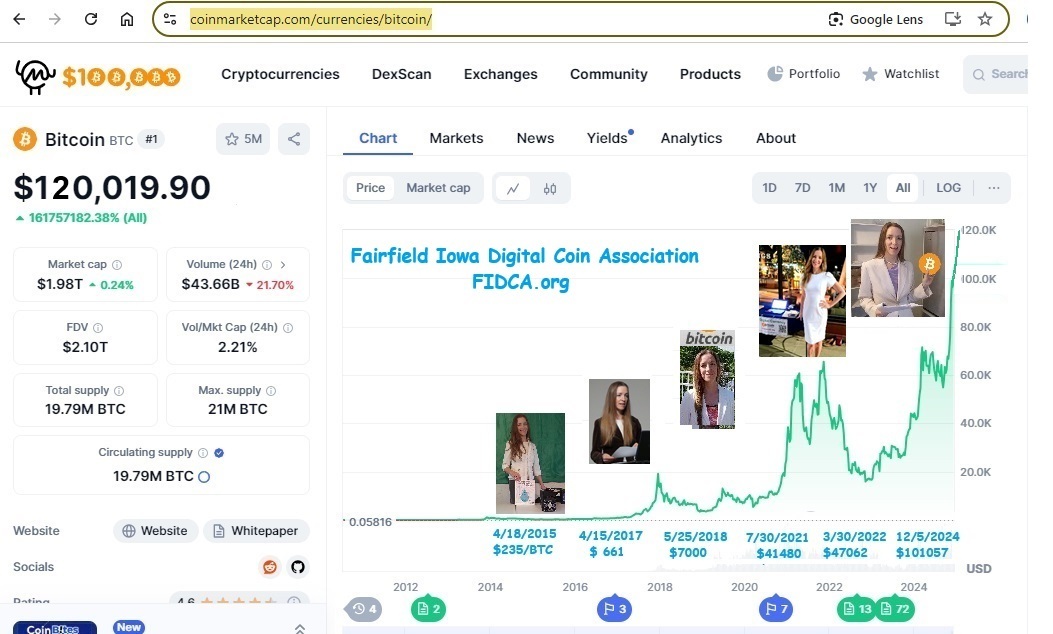Screen dimensions: 1053x634
Task: Open the Bitcoin Website button
Action: [156, 531]
